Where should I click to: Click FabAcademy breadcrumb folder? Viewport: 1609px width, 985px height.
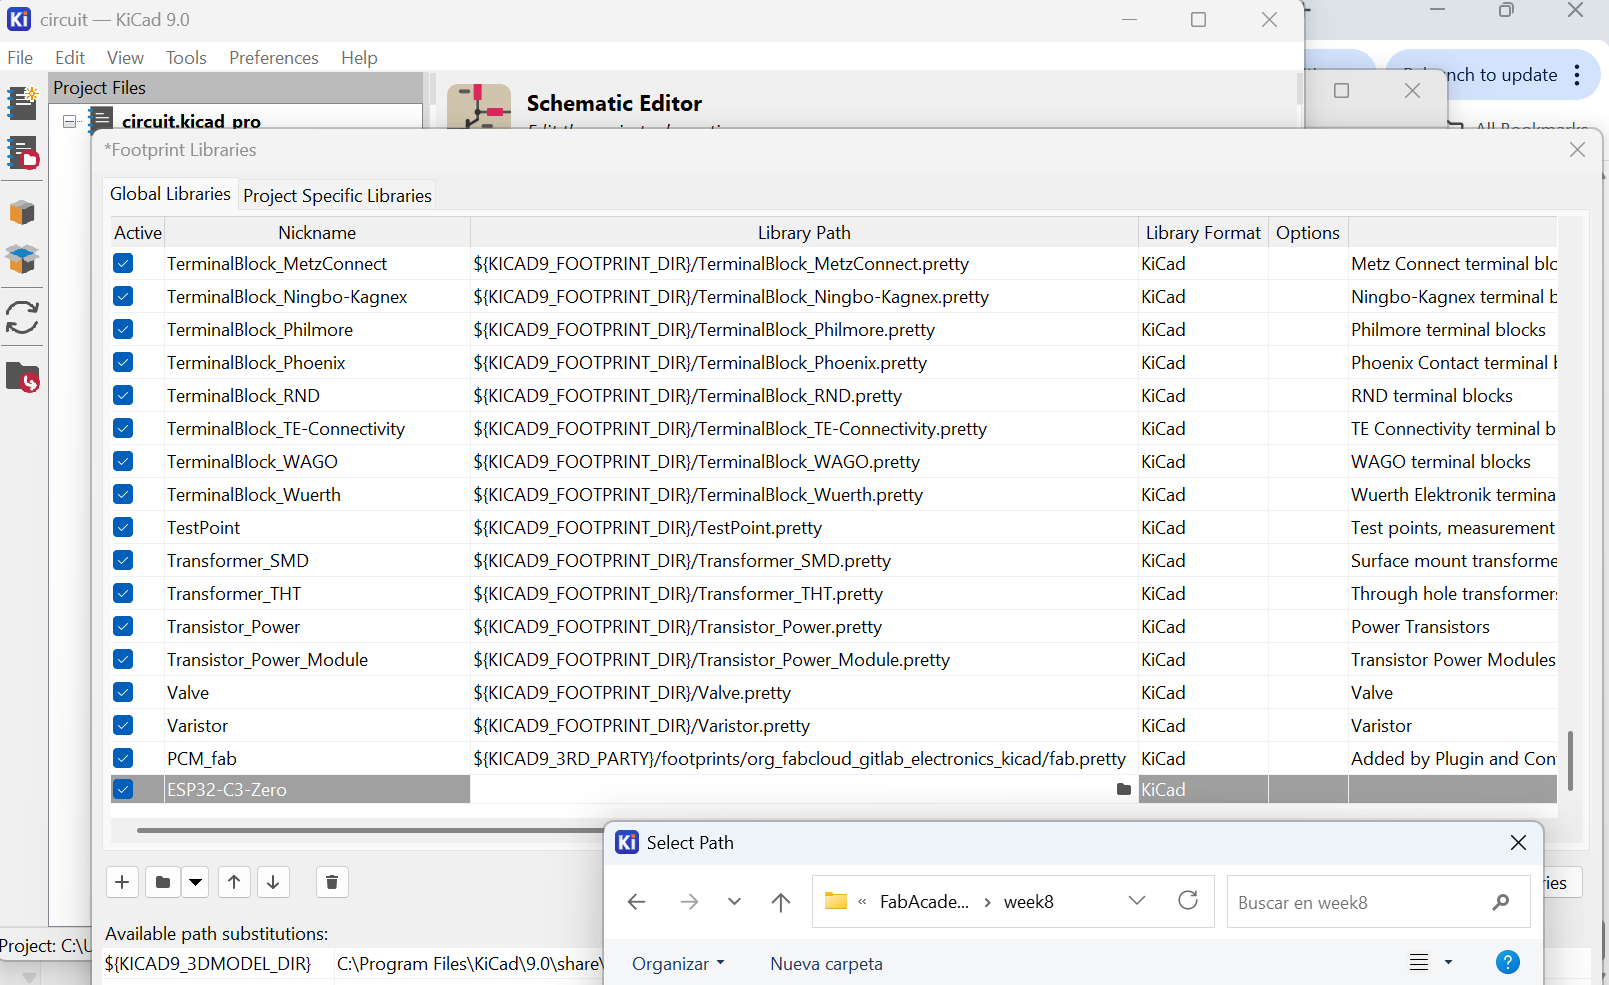click(x=924, y=902)
